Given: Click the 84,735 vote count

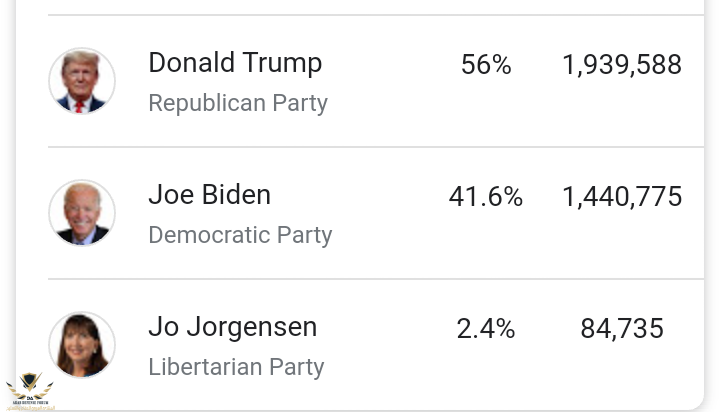Looking at the screenshot, I should [622, 329].
